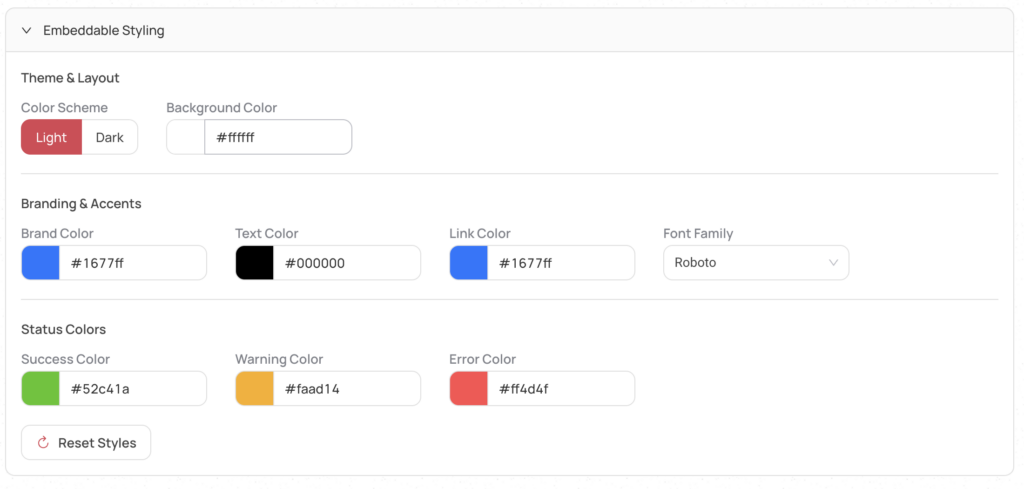Edit the Text Color hex field
The image size is (1024, 489).
[x=347, y=263]
